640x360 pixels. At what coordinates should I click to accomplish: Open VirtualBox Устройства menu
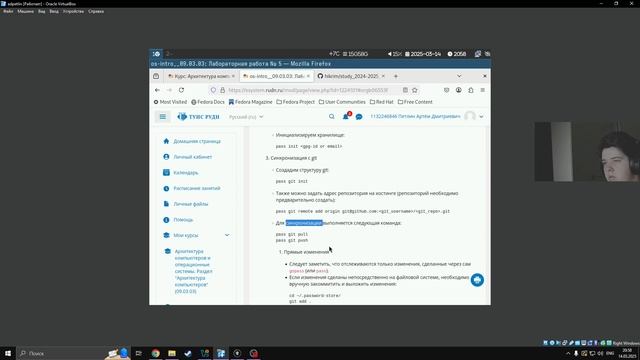[73, 11]
